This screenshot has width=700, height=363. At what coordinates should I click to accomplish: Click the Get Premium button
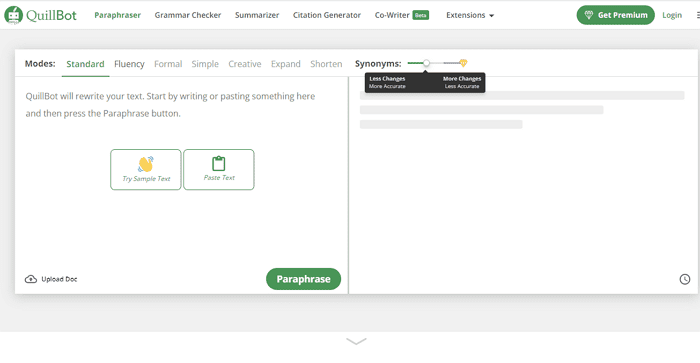point(616,15)
